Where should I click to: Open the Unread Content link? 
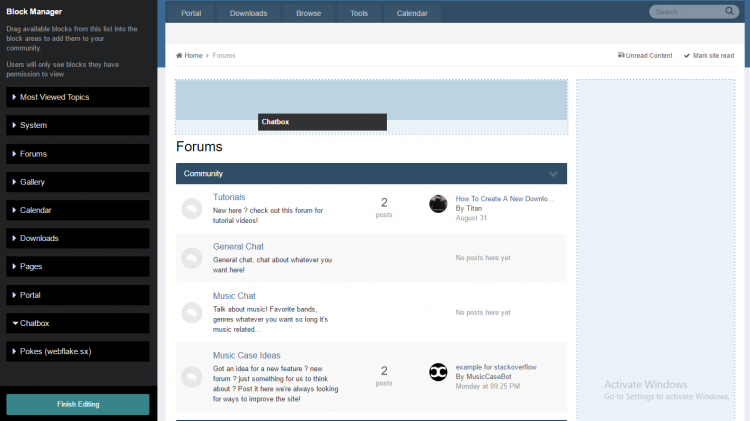click(x=645, y=55)
